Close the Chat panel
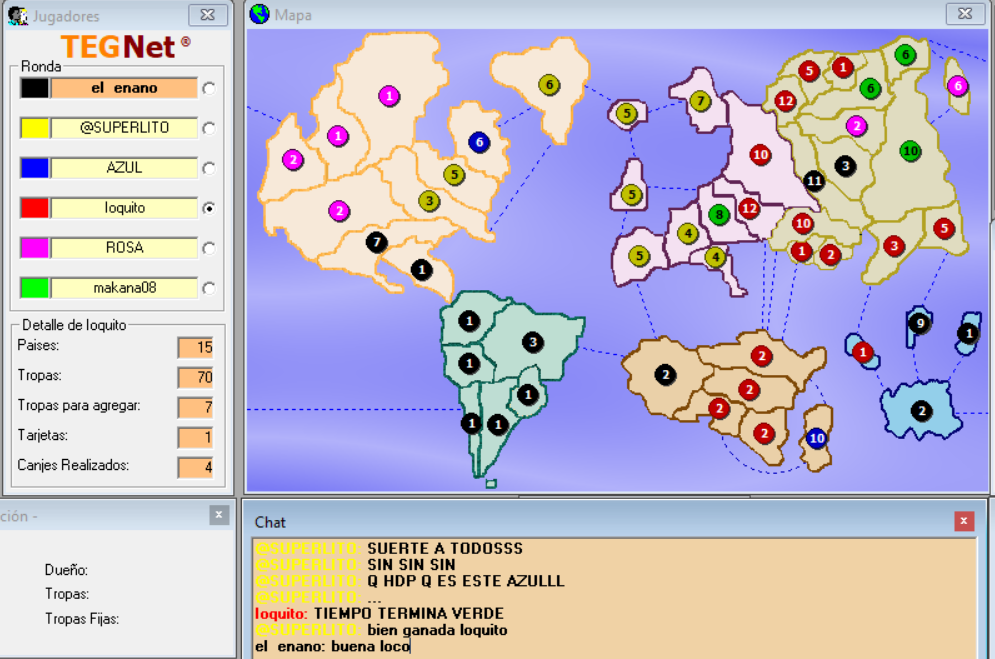Image resolution: width=995 pixels, height=659 pixels. (963, 521)
